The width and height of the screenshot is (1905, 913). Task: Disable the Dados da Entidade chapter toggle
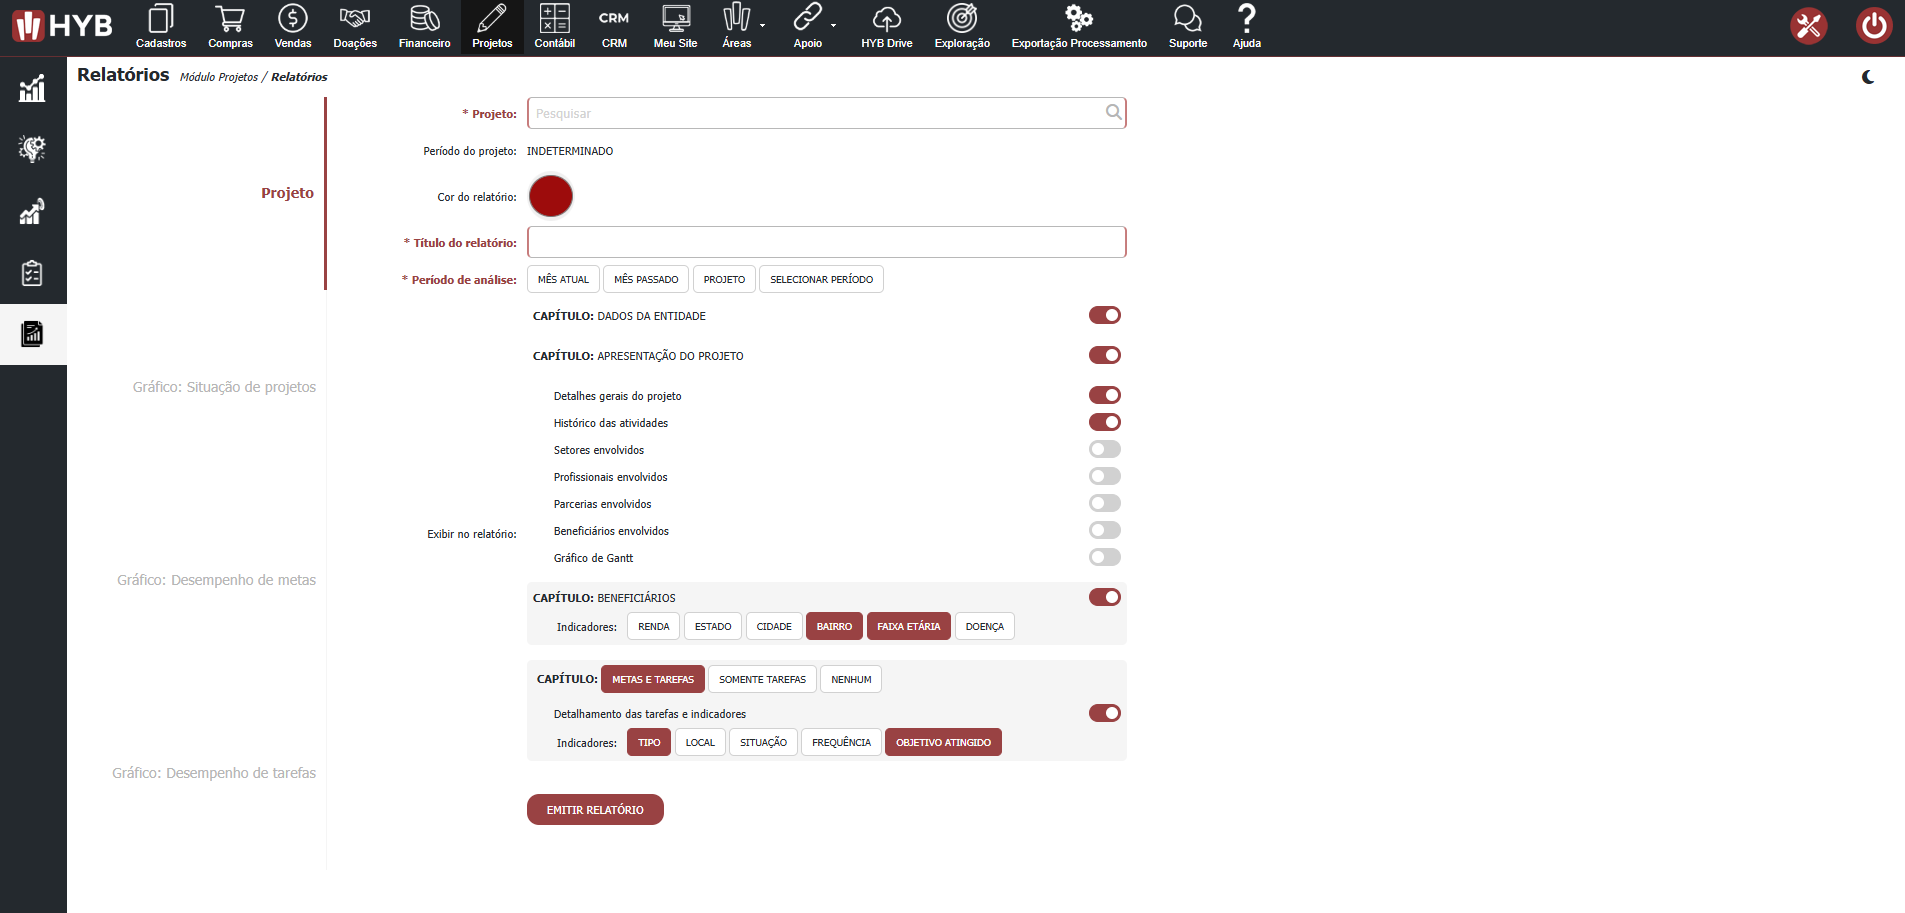point(1104,316)
